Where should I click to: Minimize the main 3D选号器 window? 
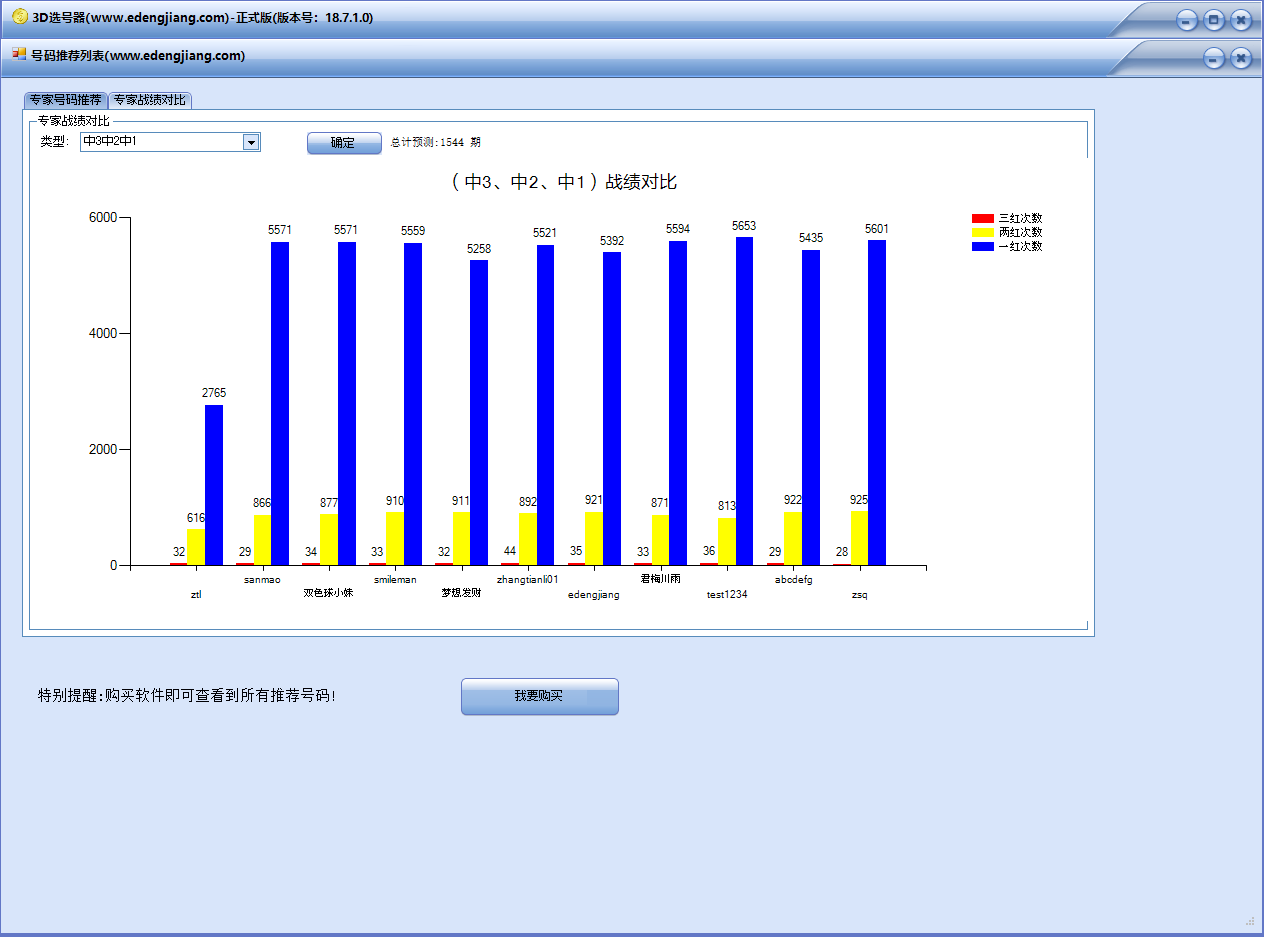[1186, 20]
